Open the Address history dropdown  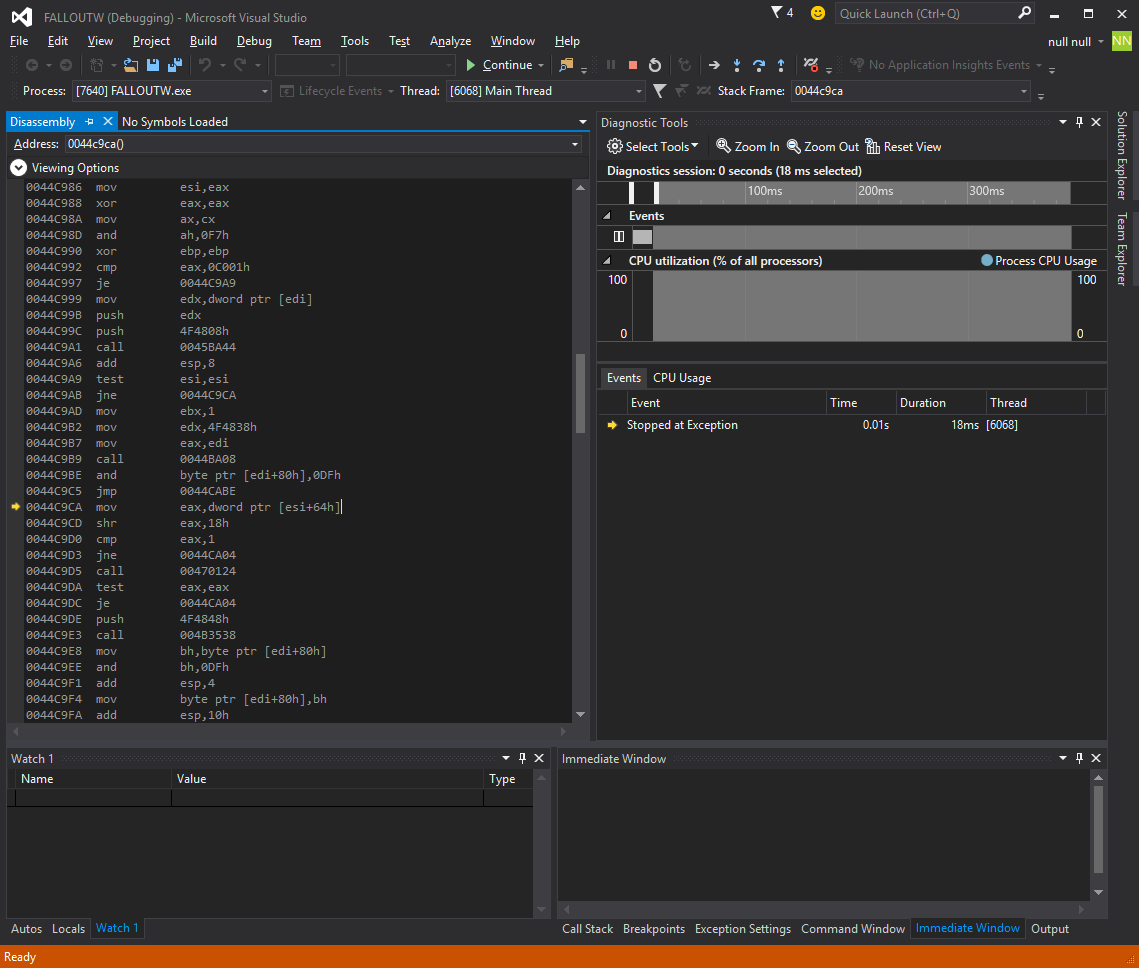tap(575, 144)
